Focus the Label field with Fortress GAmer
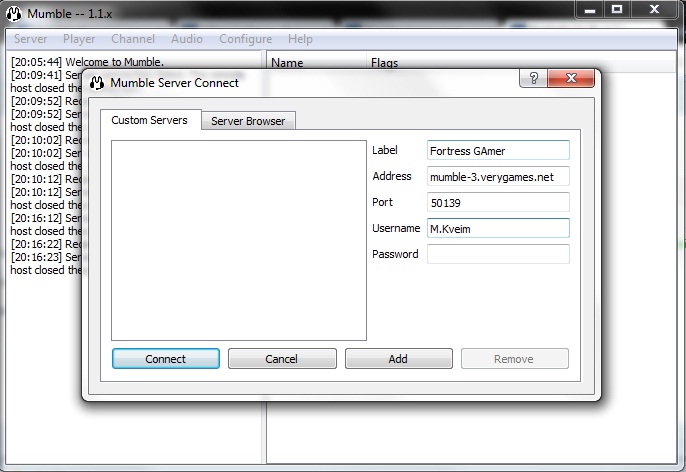Viewport: 686px width, 472px height. coord(498,150)
